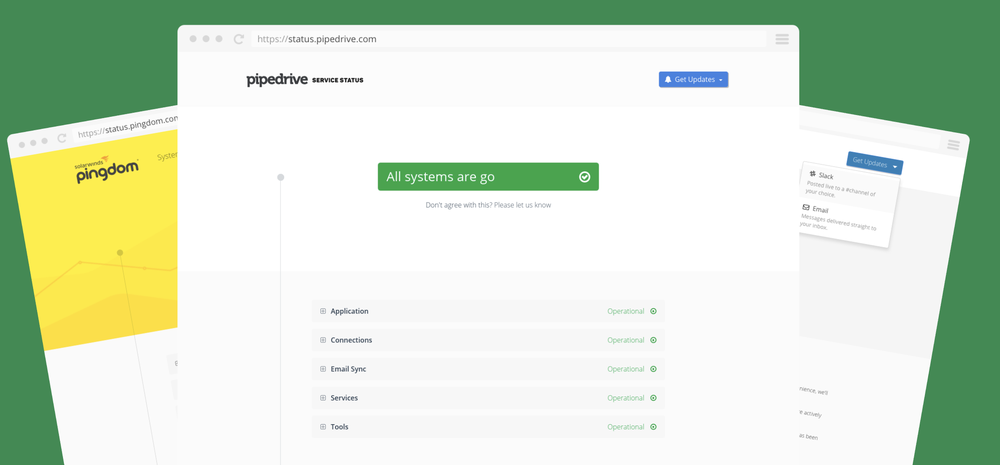1000x465 pixels.
Task: Open hamburger menu in Pipedrive browser window
Action: point(782,39)
